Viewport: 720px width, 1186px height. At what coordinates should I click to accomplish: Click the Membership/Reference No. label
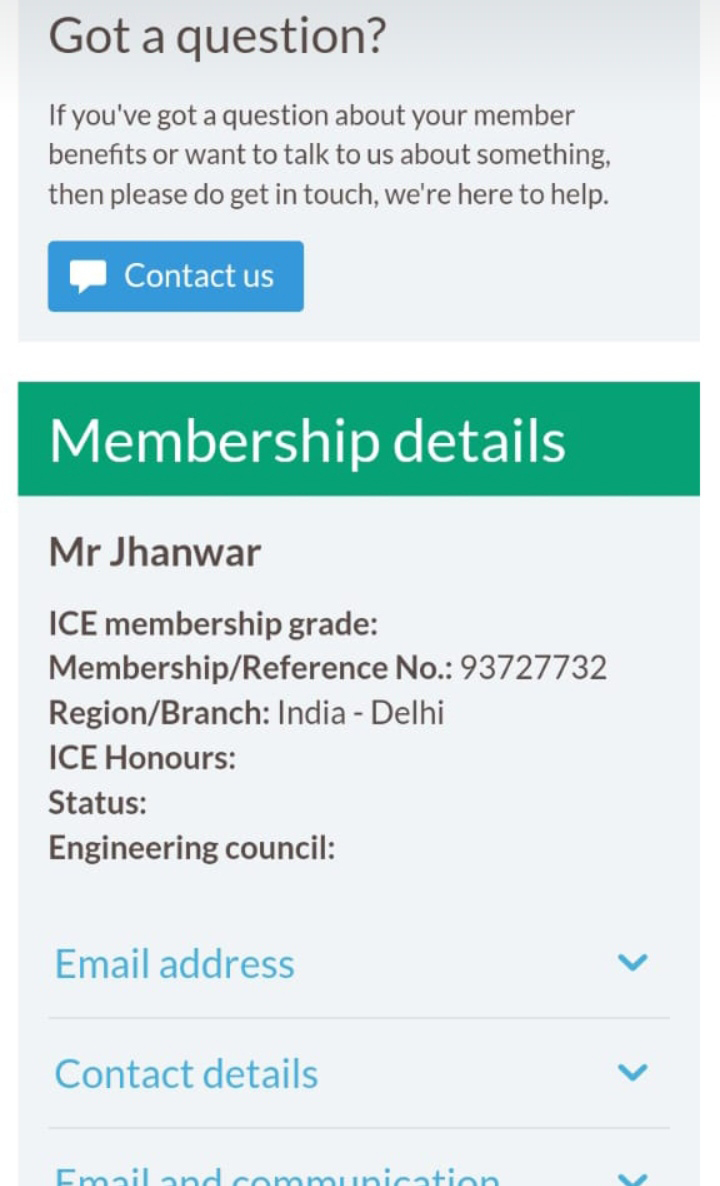[250, 668]
